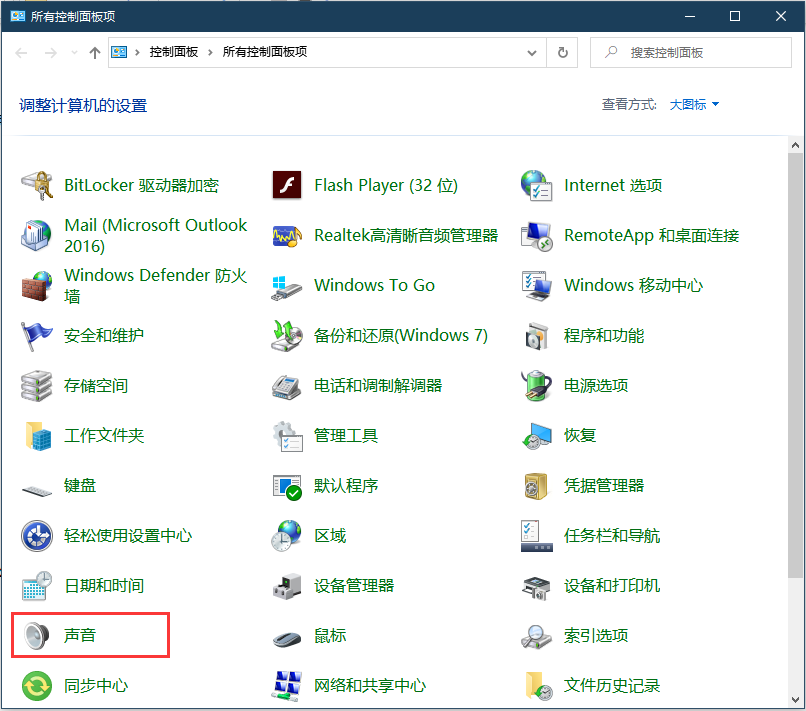Open the Windows Defender 防火墙 brick wall icon
806x711 pixels.
point(37,285)
